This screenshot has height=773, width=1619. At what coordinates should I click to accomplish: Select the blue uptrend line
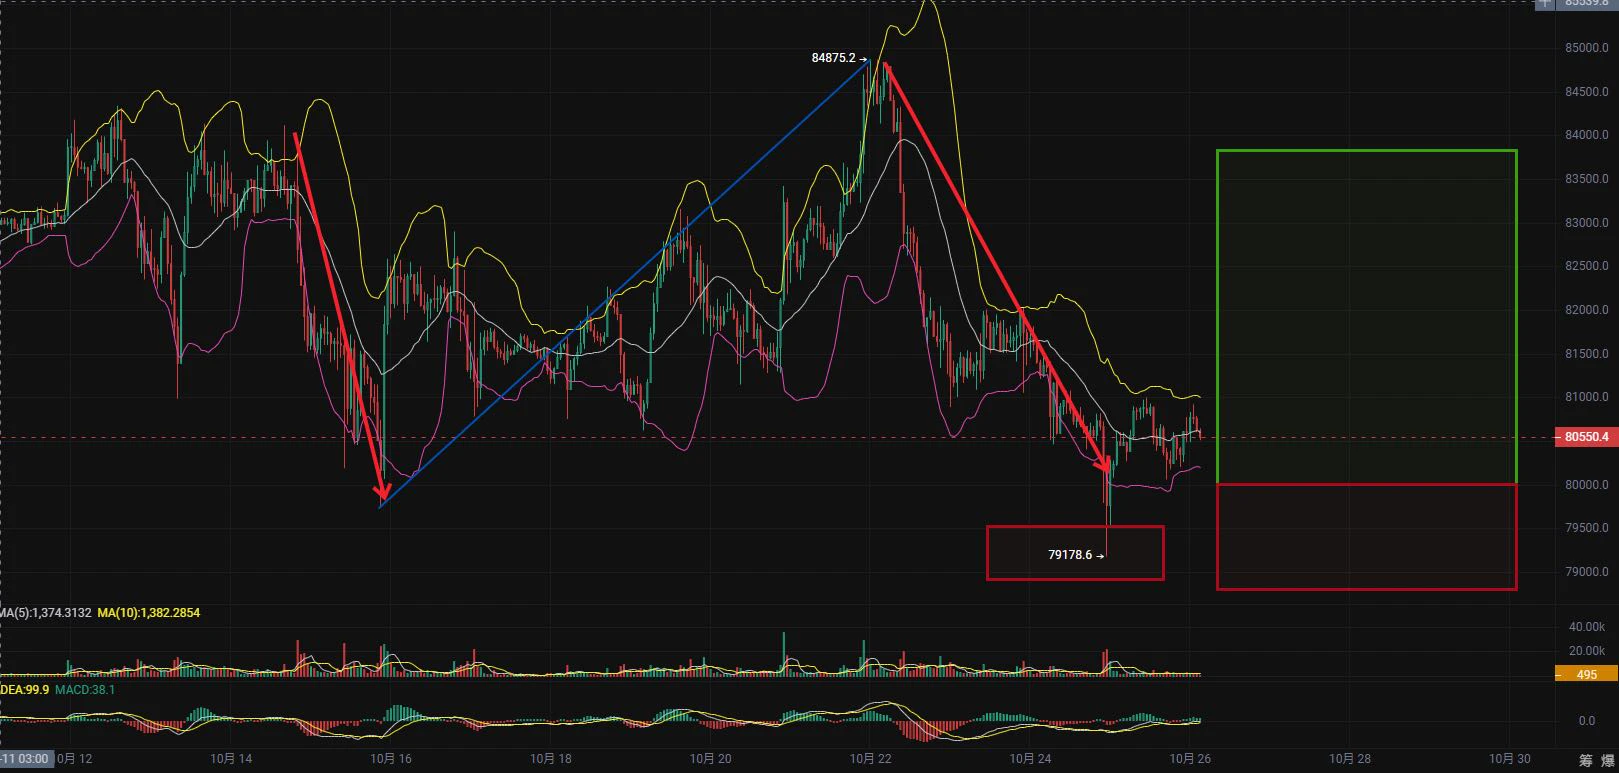[x=625, y=283]
